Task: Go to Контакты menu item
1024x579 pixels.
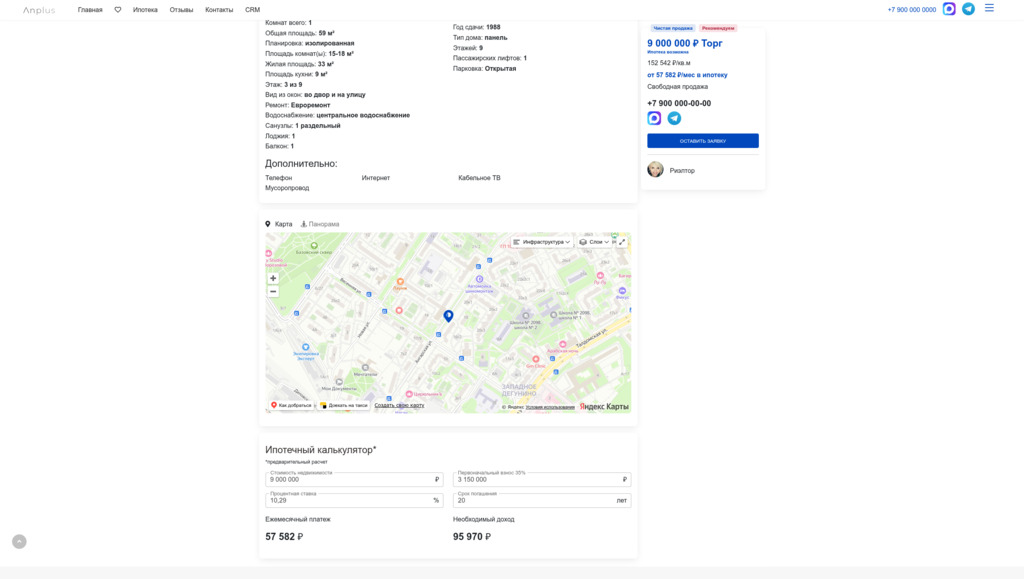Action: pos(219,10)
